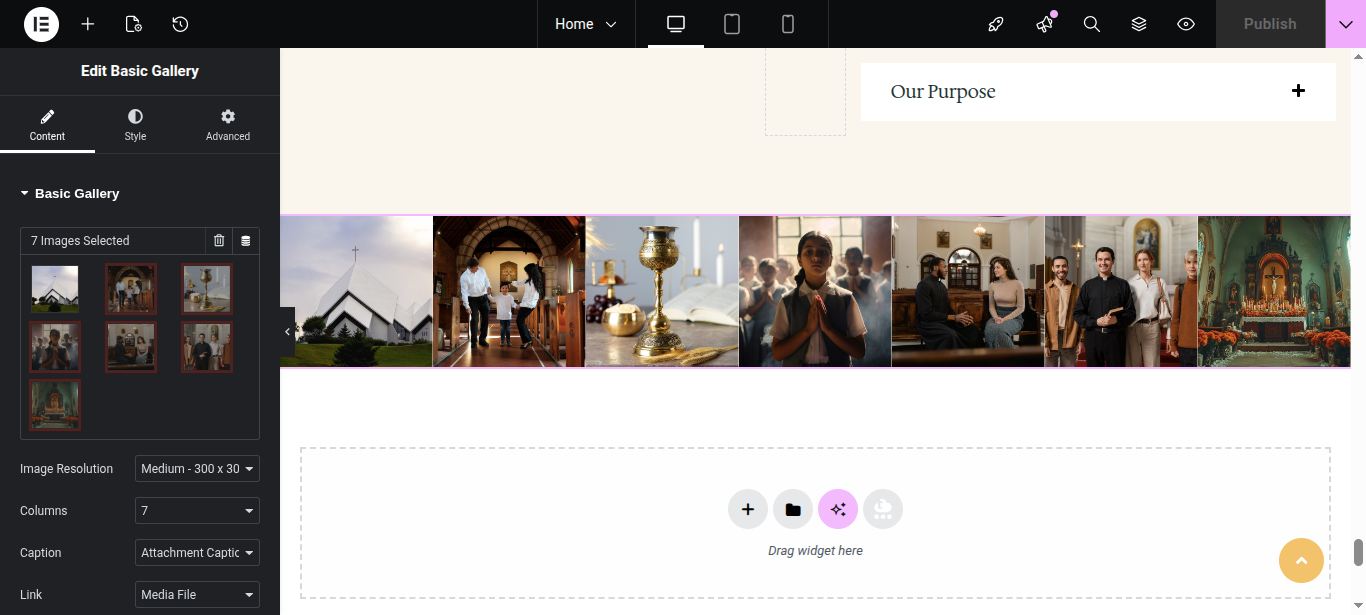This screenshot has width=1366, height=615.
Task: Click the scroll-to-top round button
Action: click(1301, 560)
